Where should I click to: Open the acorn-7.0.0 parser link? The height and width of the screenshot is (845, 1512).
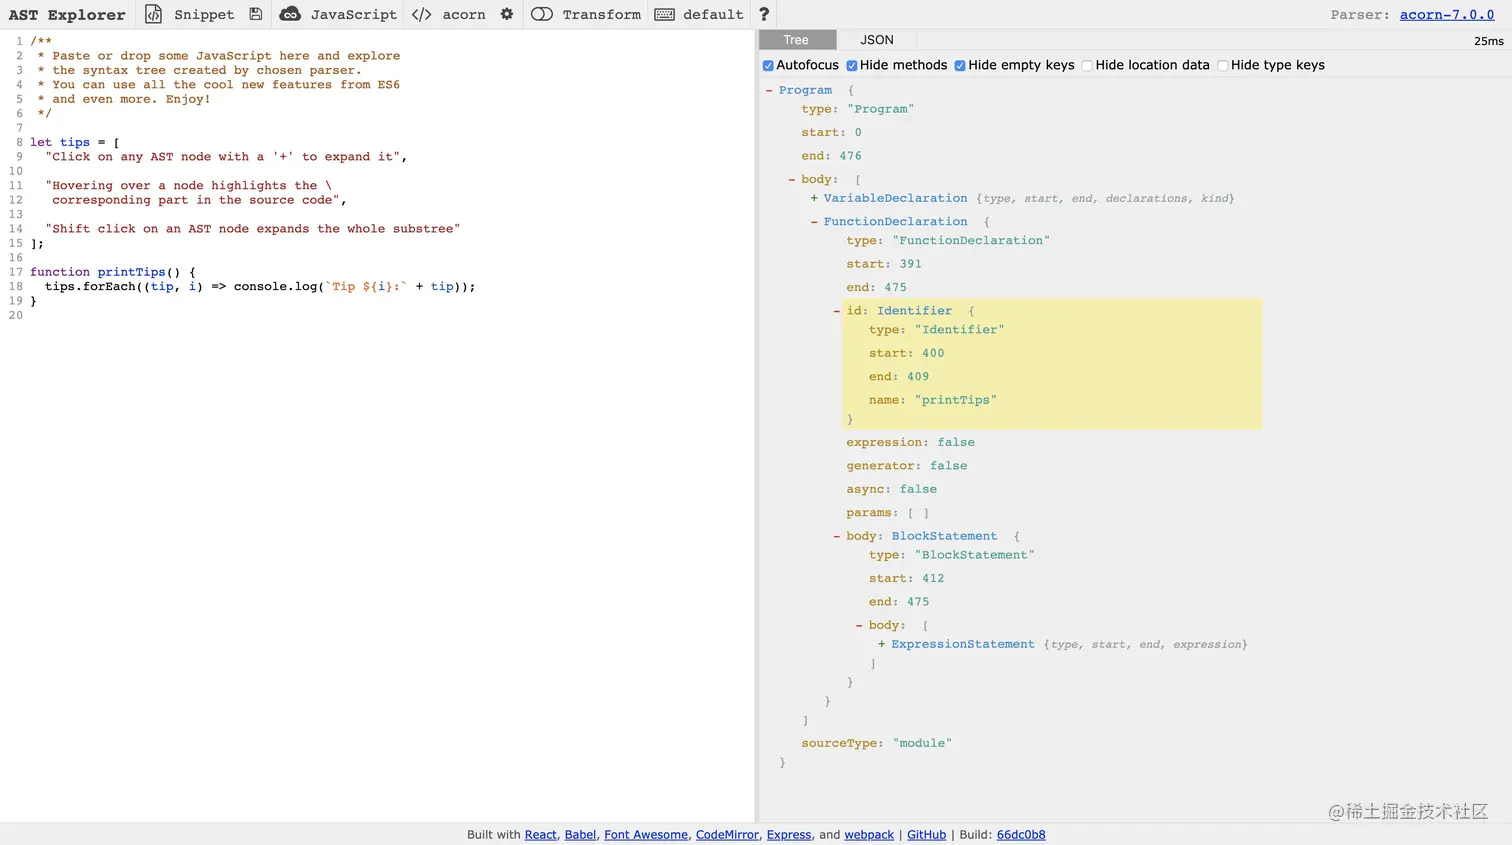pyautogui.click(x=1447, y=14)
